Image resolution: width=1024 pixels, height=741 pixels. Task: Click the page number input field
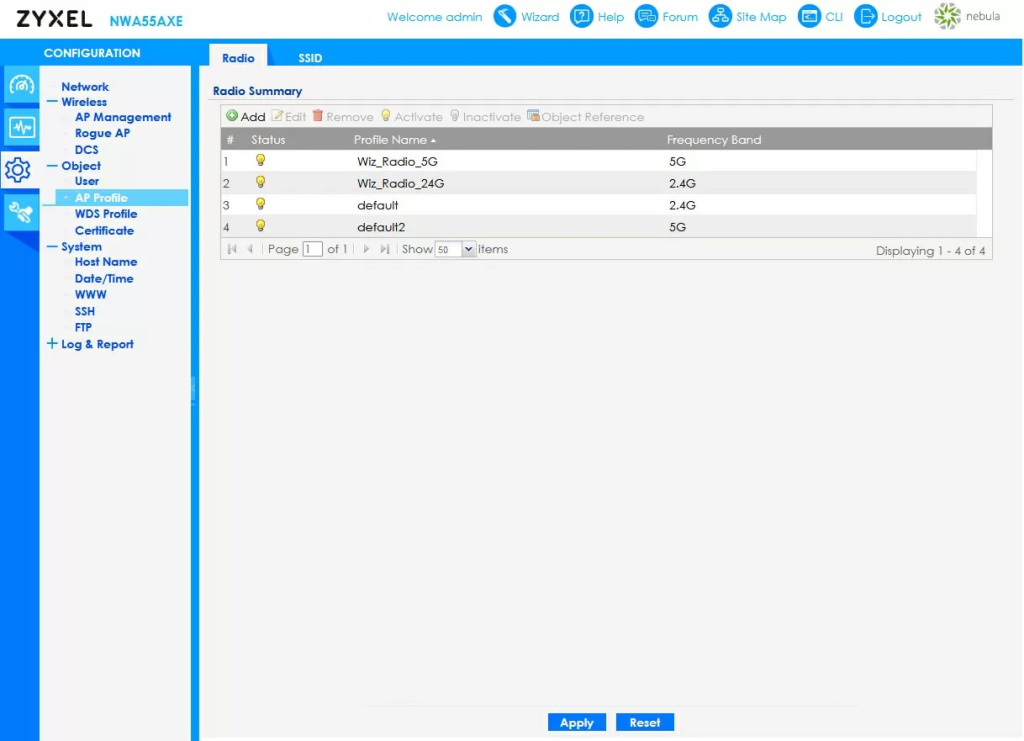click(x=312, y=249)
